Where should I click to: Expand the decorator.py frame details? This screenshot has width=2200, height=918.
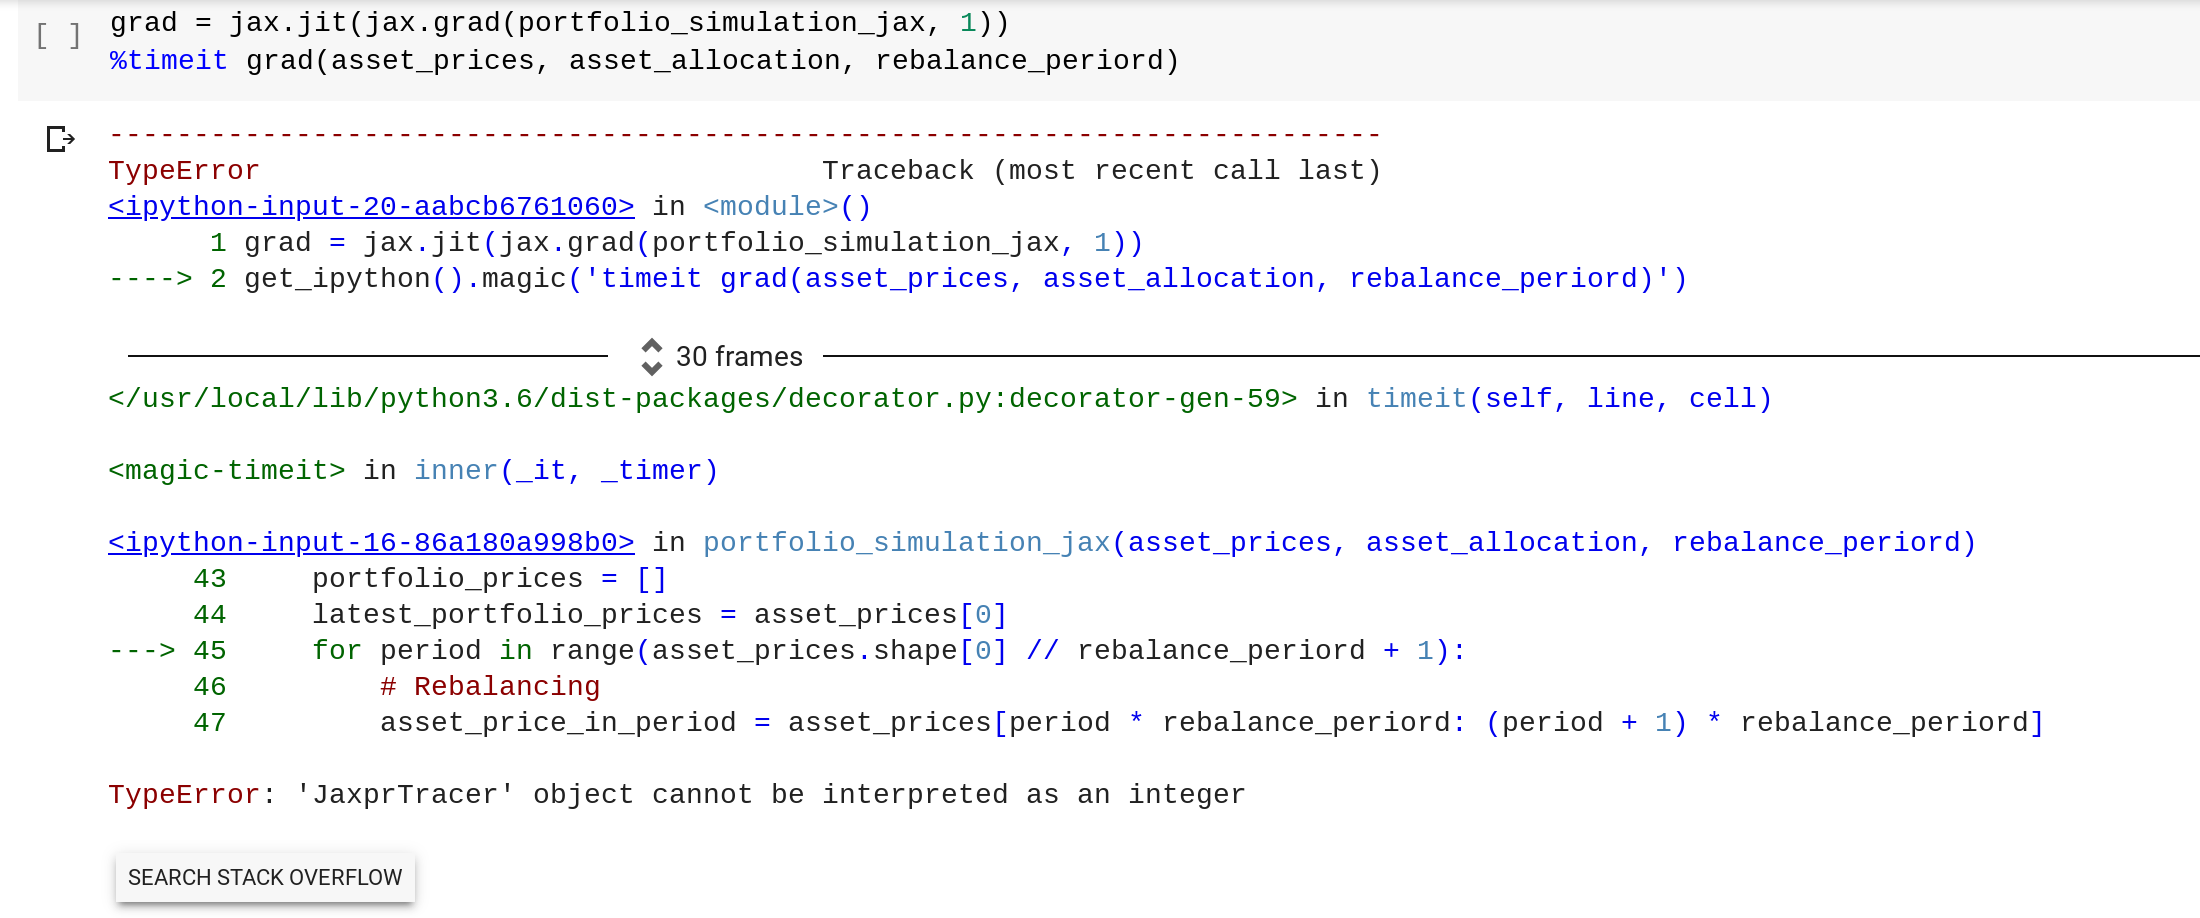pyautogui.click(x=700, y=398)
